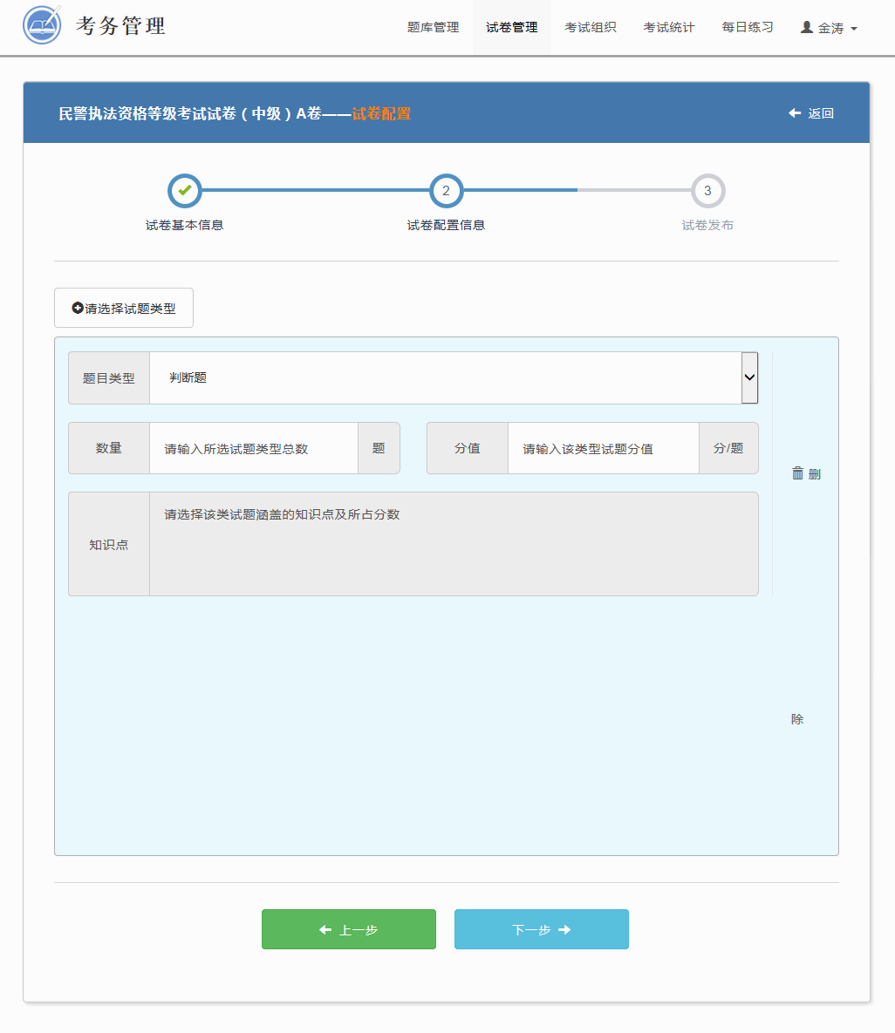Click the 考务管理 logo icon
Screen dimensions: 895x1033
pos(42,28)
